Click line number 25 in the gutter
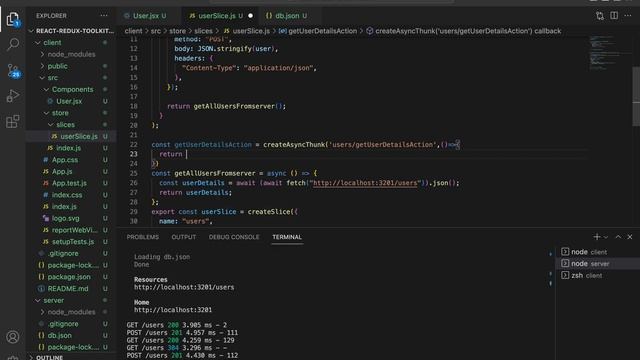Screen dimensions: 640x360 click(133, 173)
